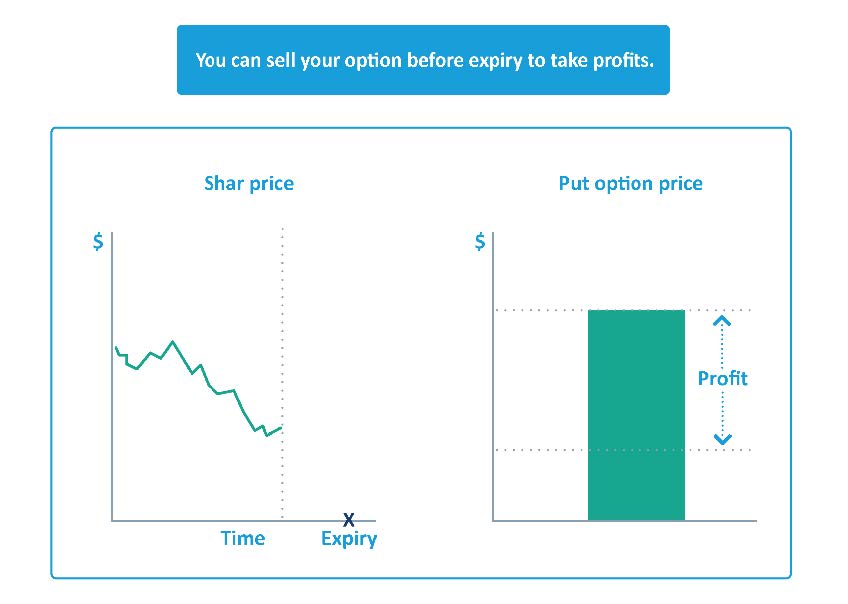Click the "Profit" label
Screen dimensions: 848x604
click(x=722, y=378)
